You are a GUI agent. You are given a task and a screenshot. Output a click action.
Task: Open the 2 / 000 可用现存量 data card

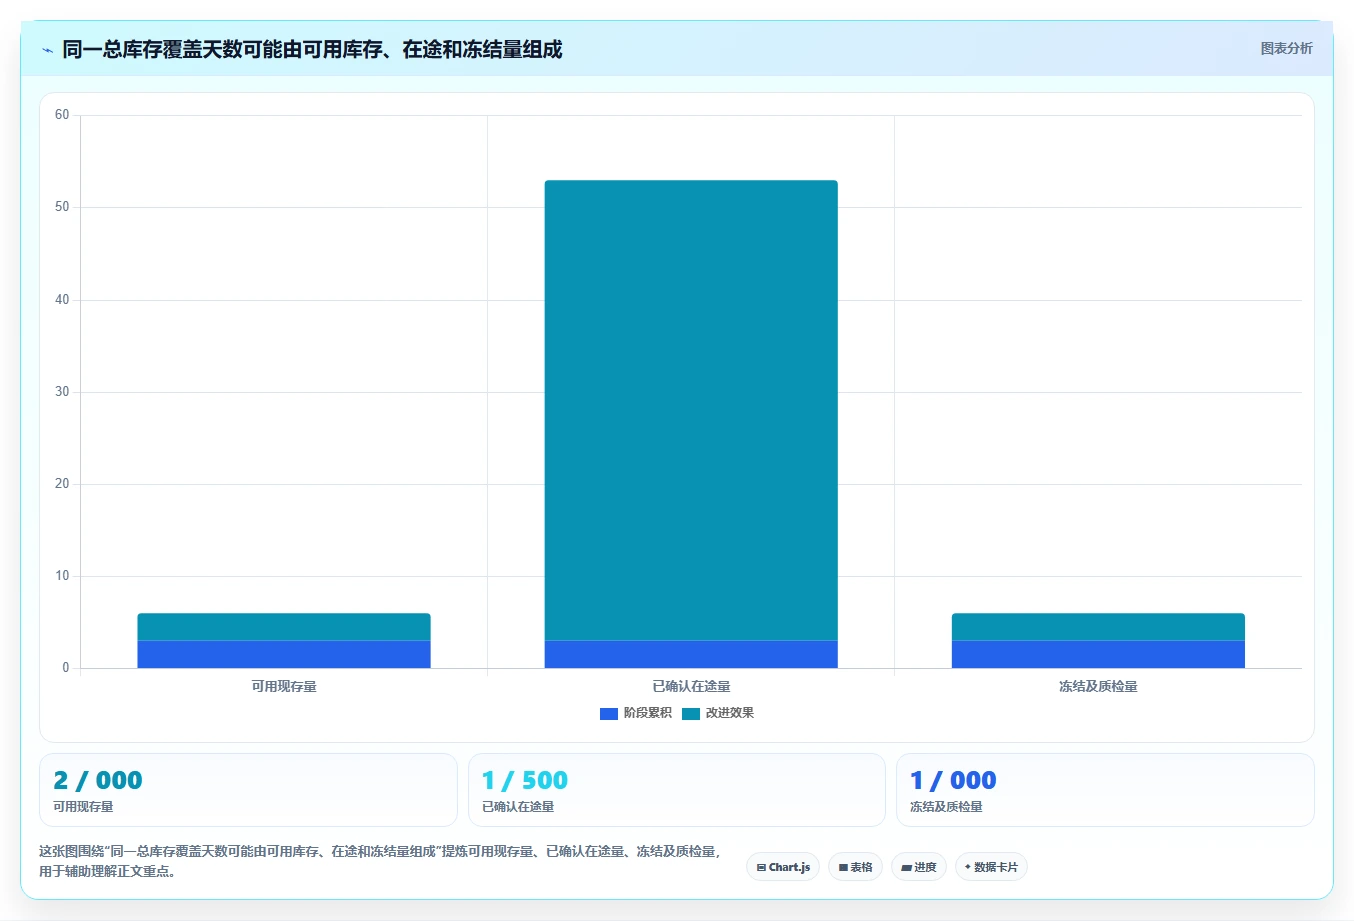click(x=248, y=790)
